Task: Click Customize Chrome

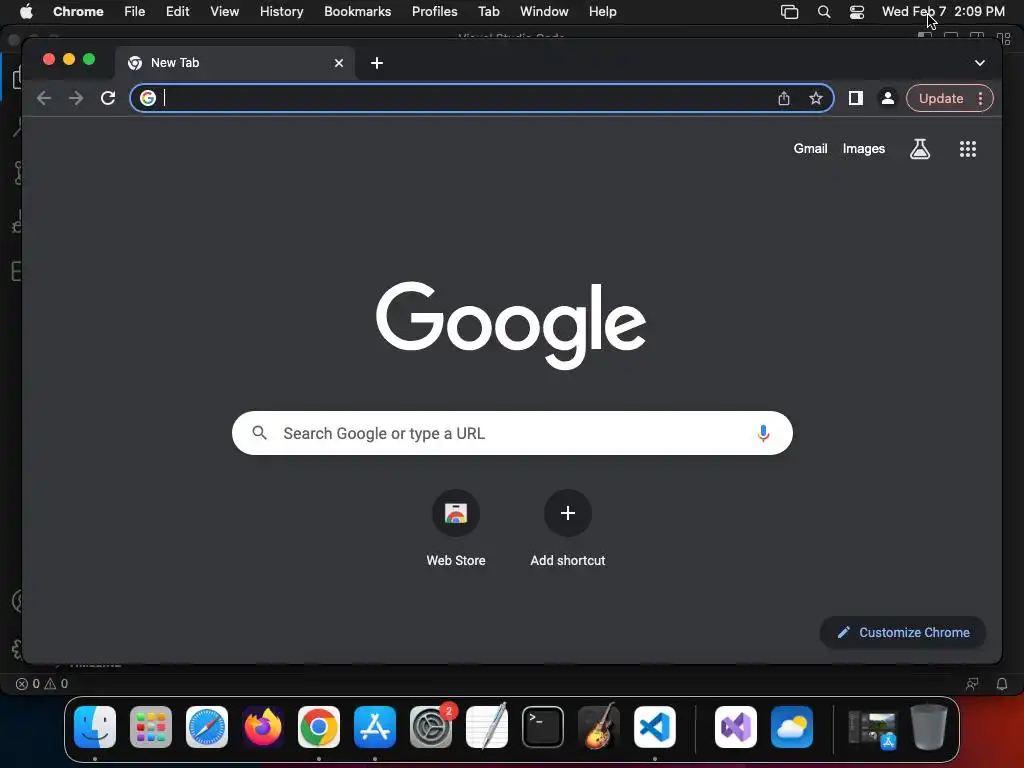Action: (x=903, y=632)
